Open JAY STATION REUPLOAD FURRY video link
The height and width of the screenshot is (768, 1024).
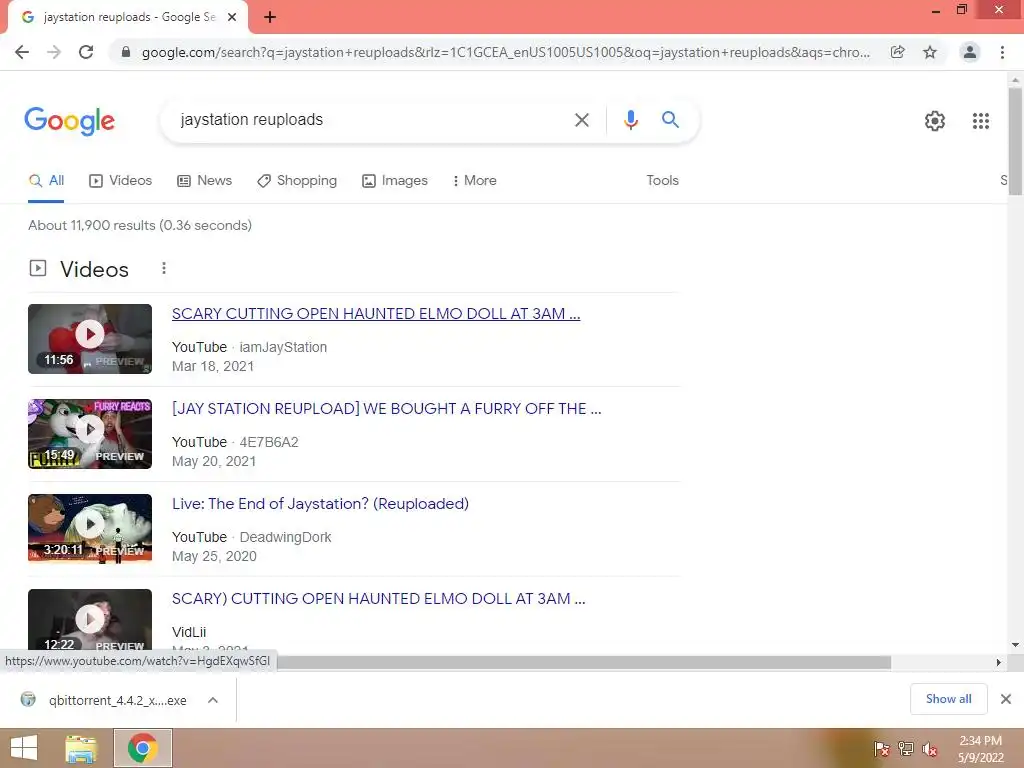(387, 409)
